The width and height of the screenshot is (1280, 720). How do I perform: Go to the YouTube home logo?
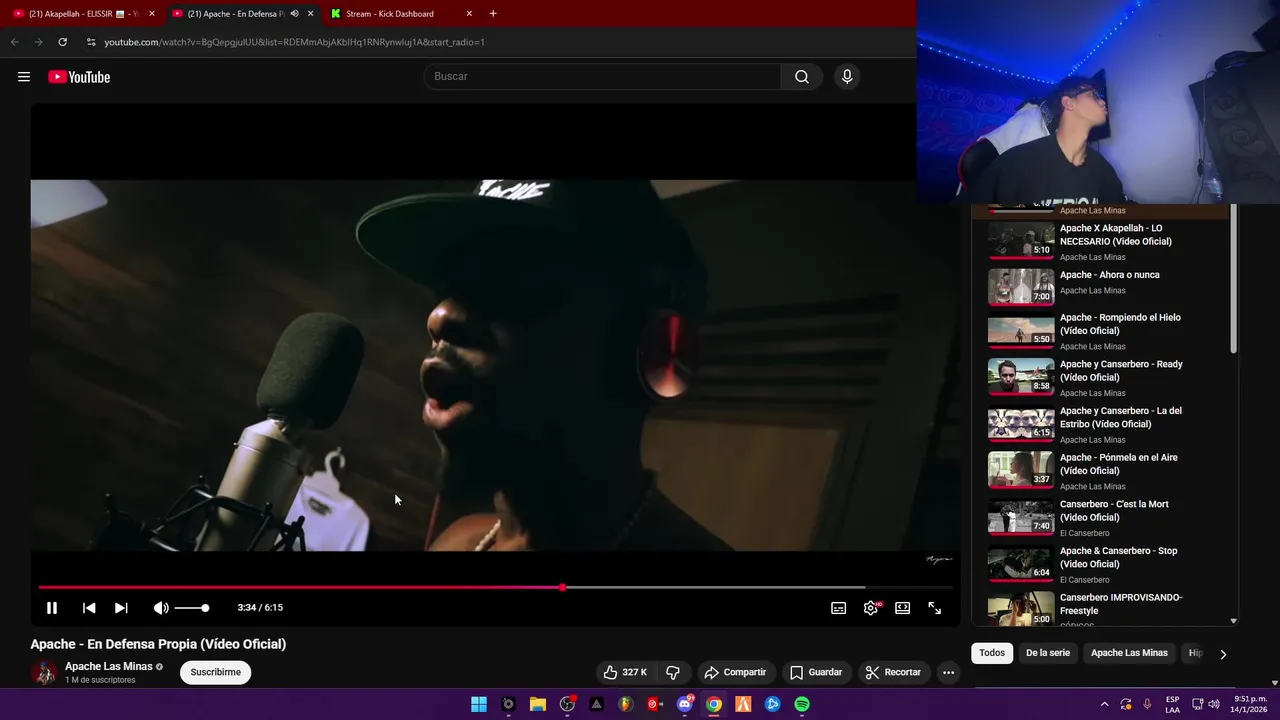[79, 77]
